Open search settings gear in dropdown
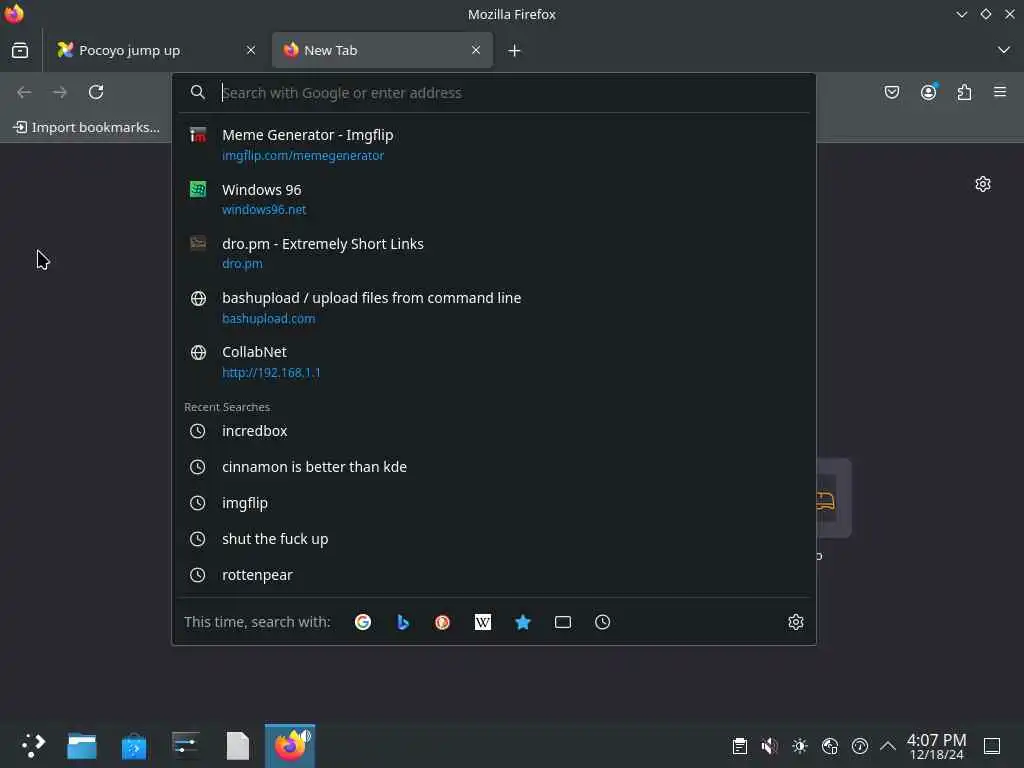Viewport: 1024px width, 768px height. point(795,622)
